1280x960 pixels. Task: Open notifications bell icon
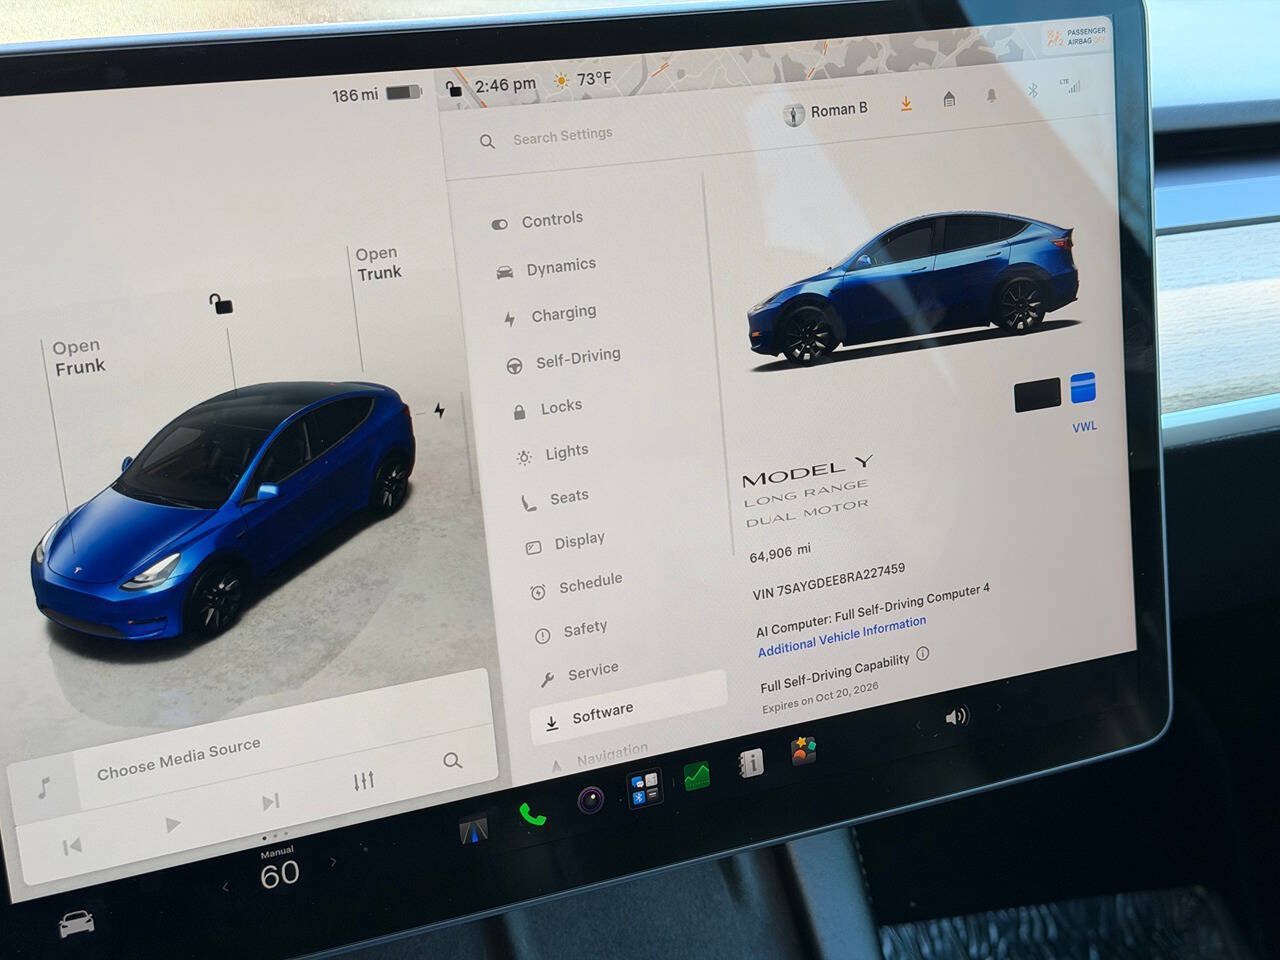pos(992,96)
